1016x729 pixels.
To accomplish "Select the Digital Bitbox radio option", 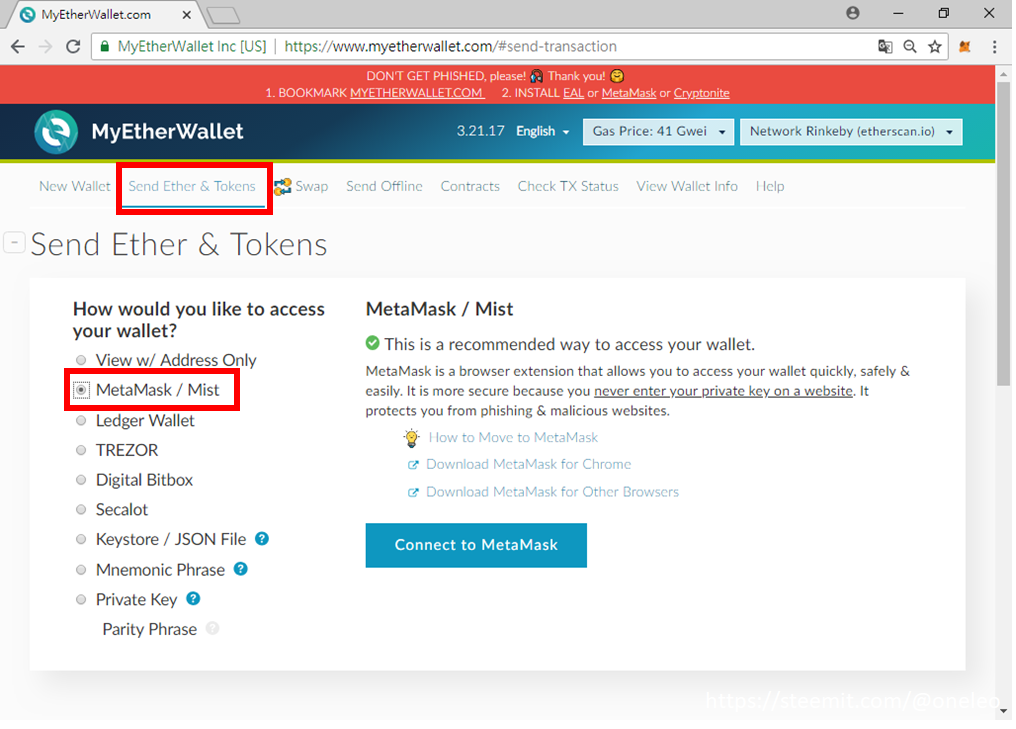I will tap(81, 480).
